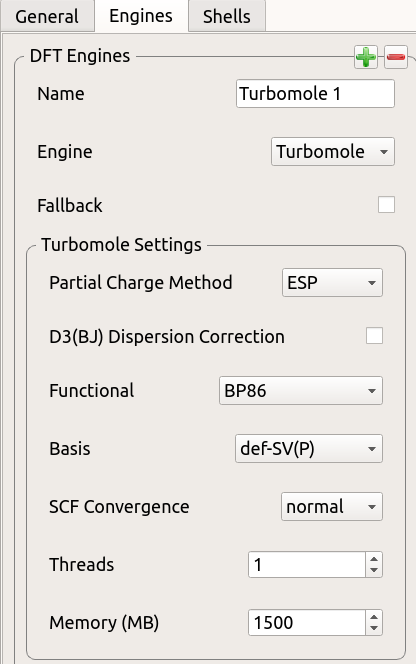Add a new DFT engine with green plus

pyautogui.click(x=366, y=57)
